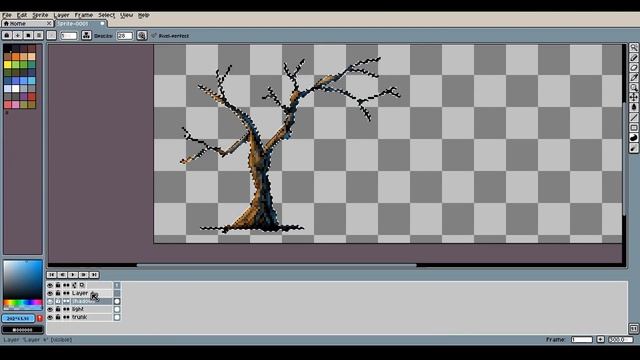This screenshot has width=640, height=360.
Task: Click onion skin icon in timeline header
Action: coord(82,285)
